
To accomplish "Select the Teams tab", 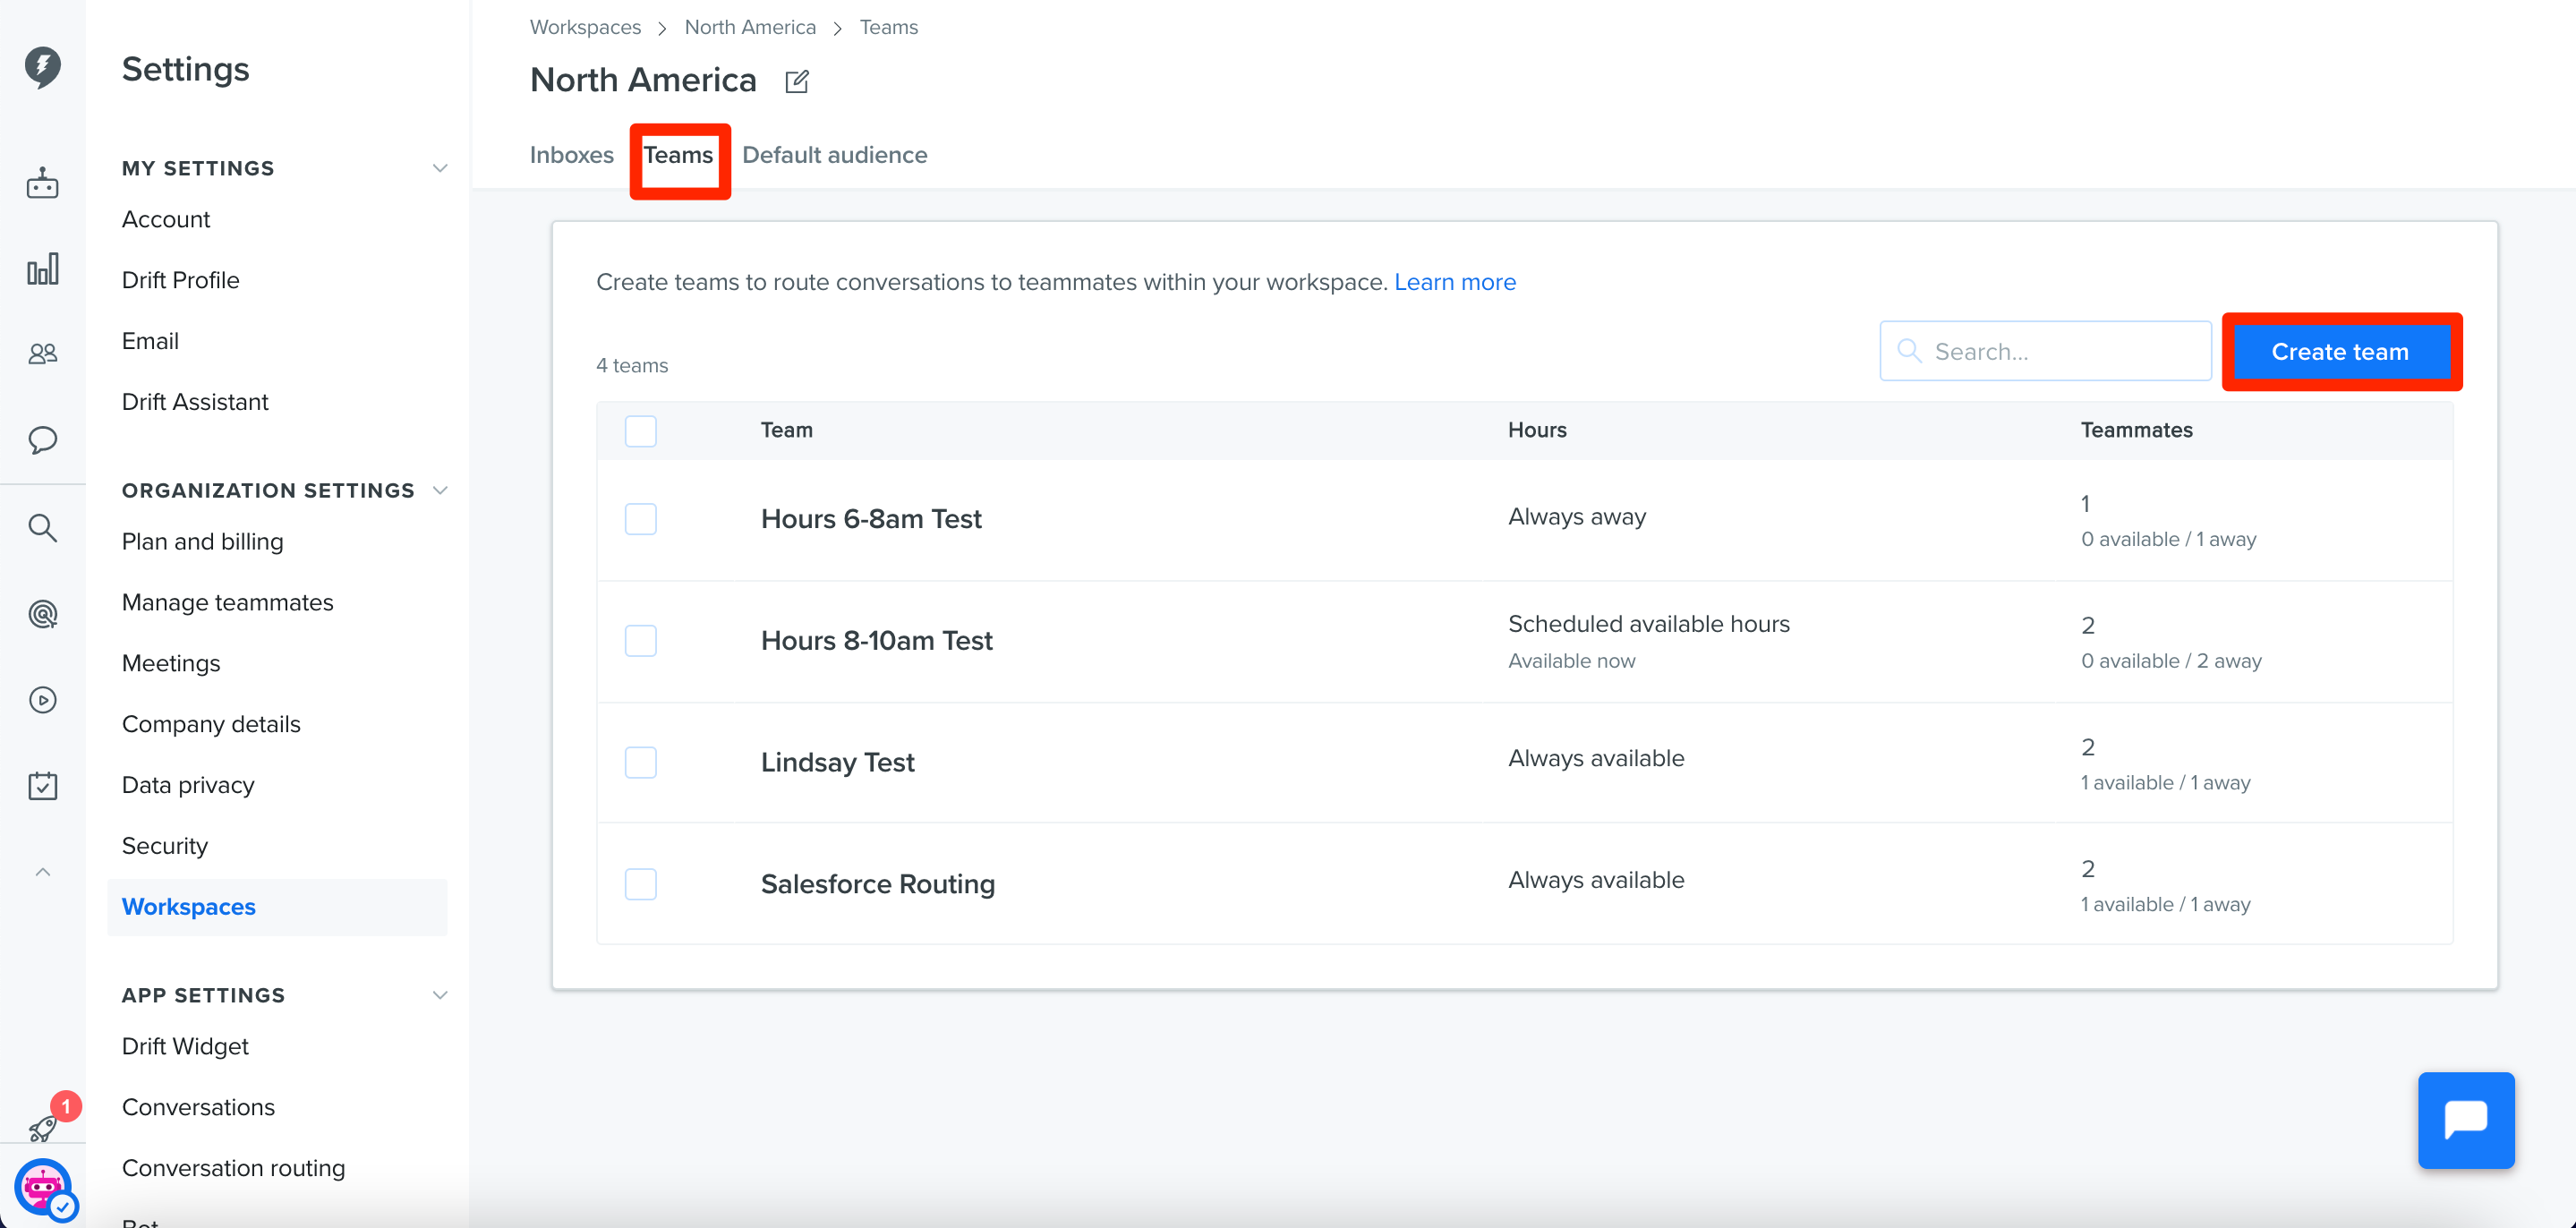I will point(678,155).
